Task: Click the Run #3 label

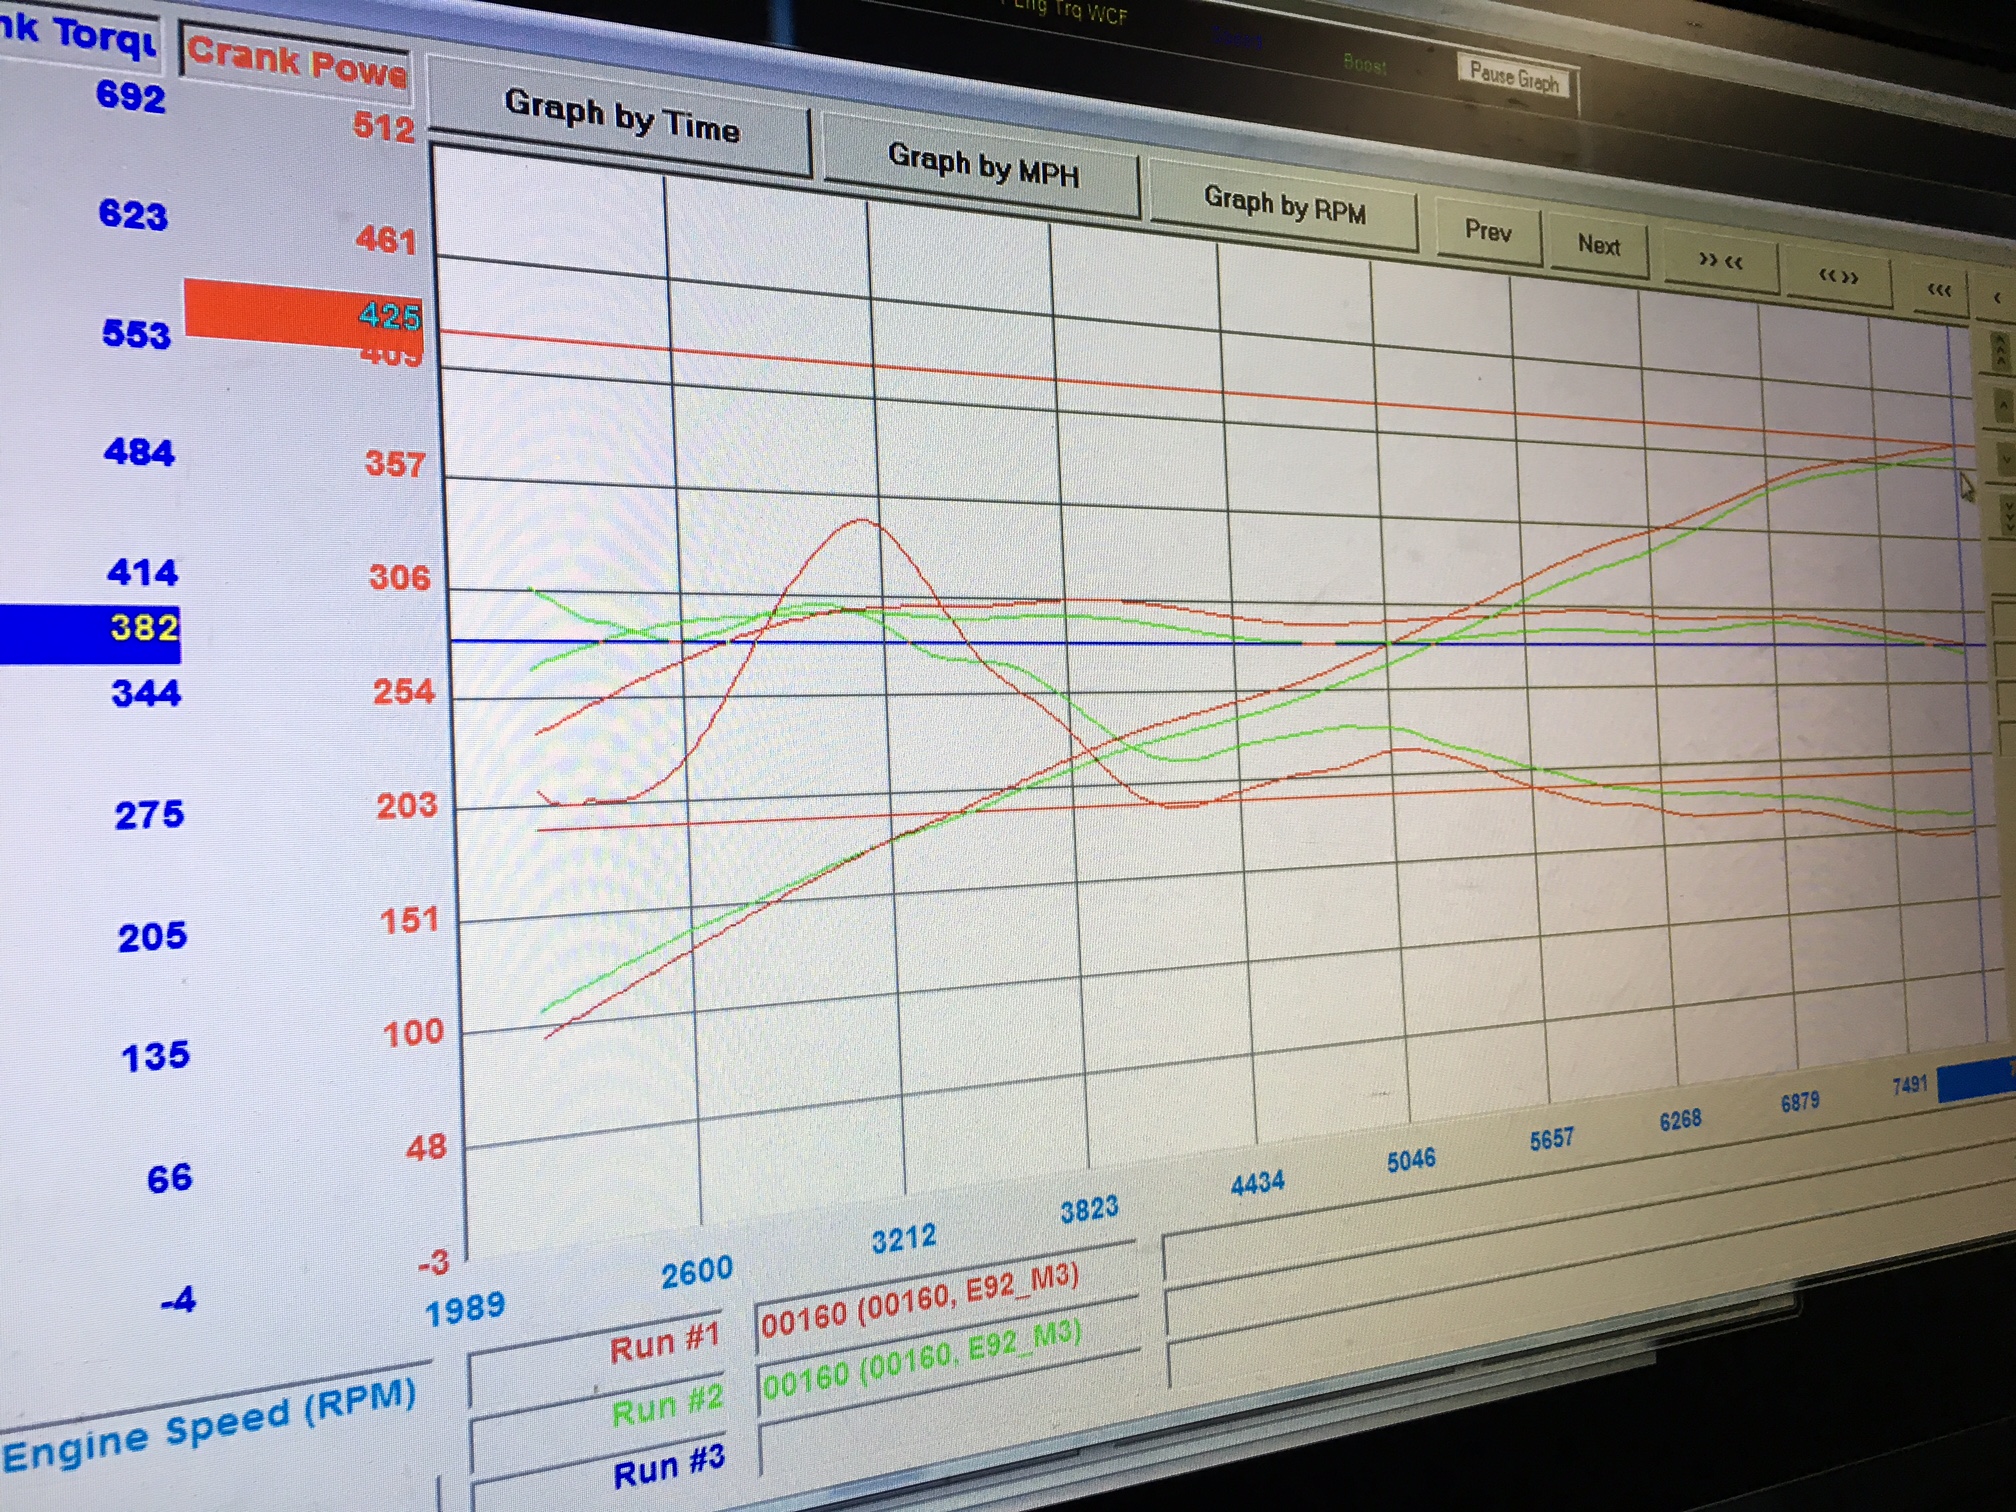Action: [668, 1467]
